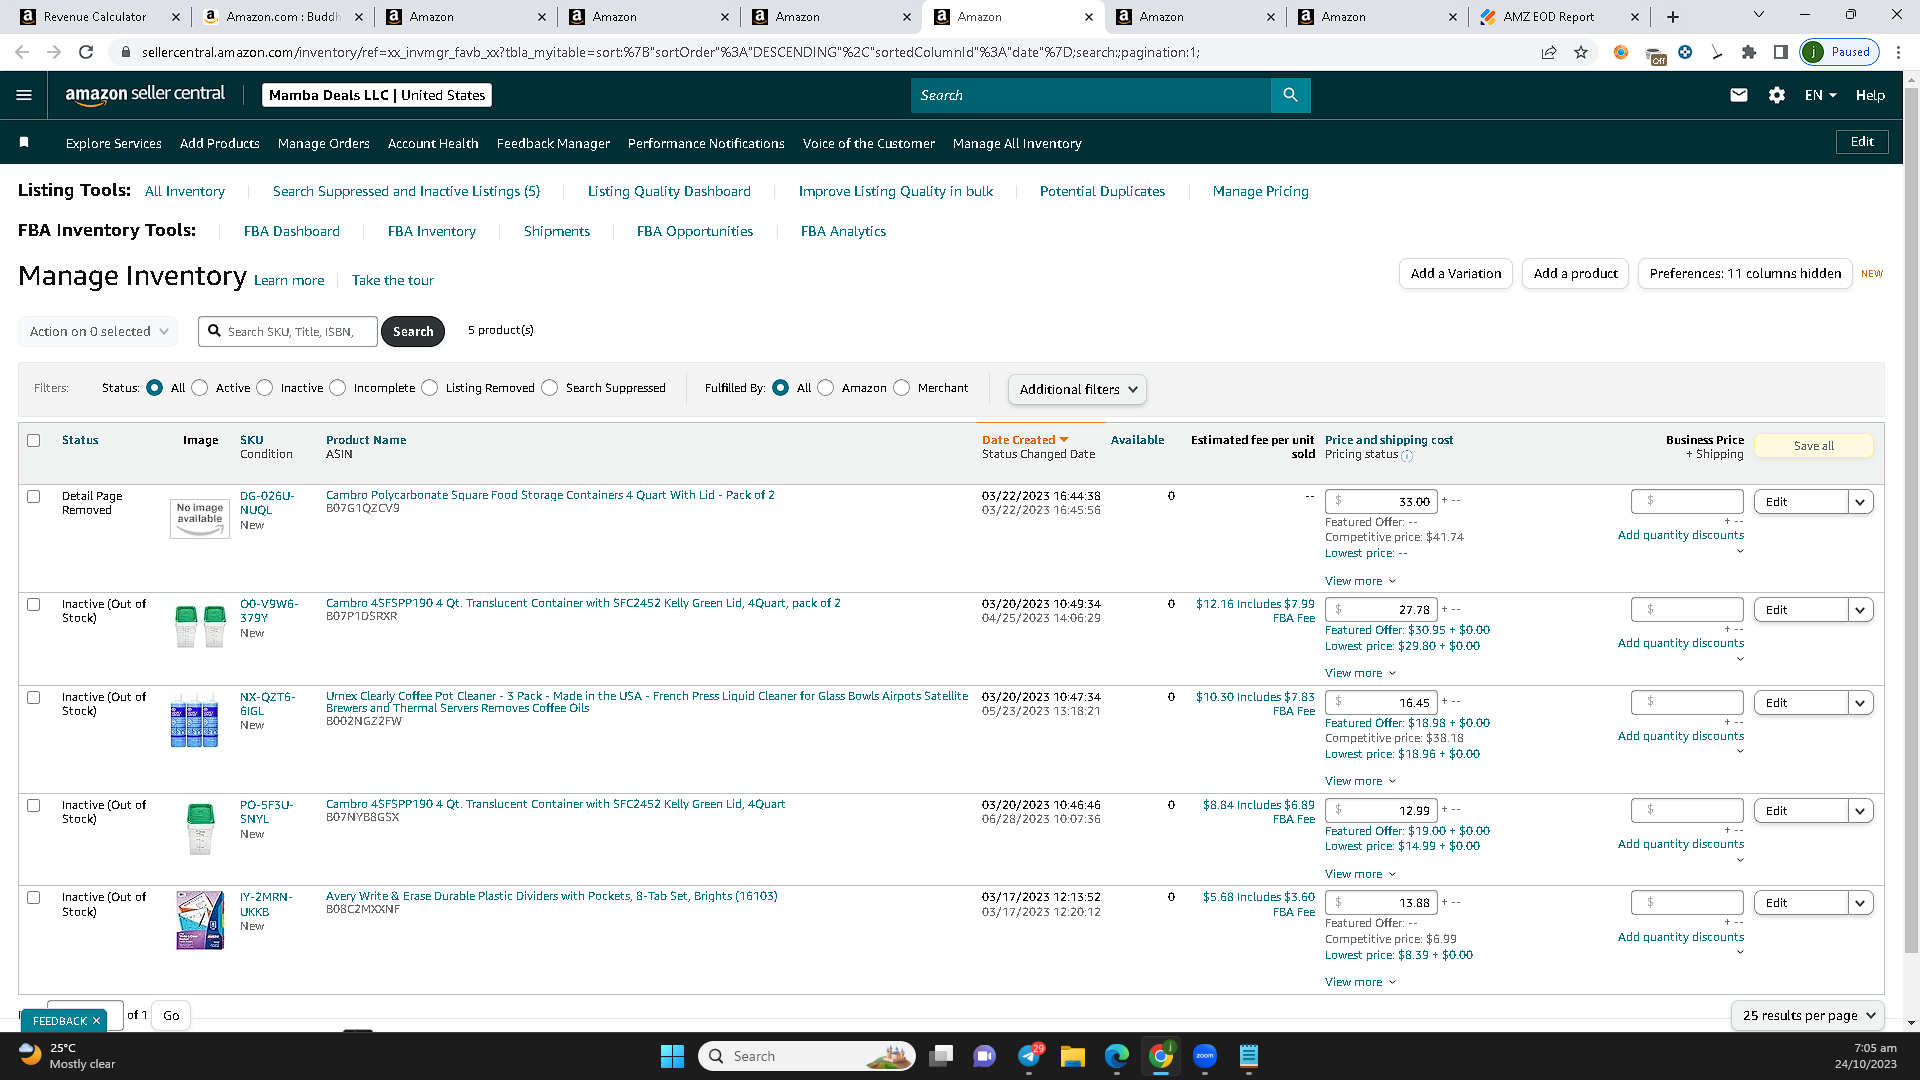This screenshot has width=1920, height=1080.
Task: Click the Add a Variation button
Action: click(1456, 273)
